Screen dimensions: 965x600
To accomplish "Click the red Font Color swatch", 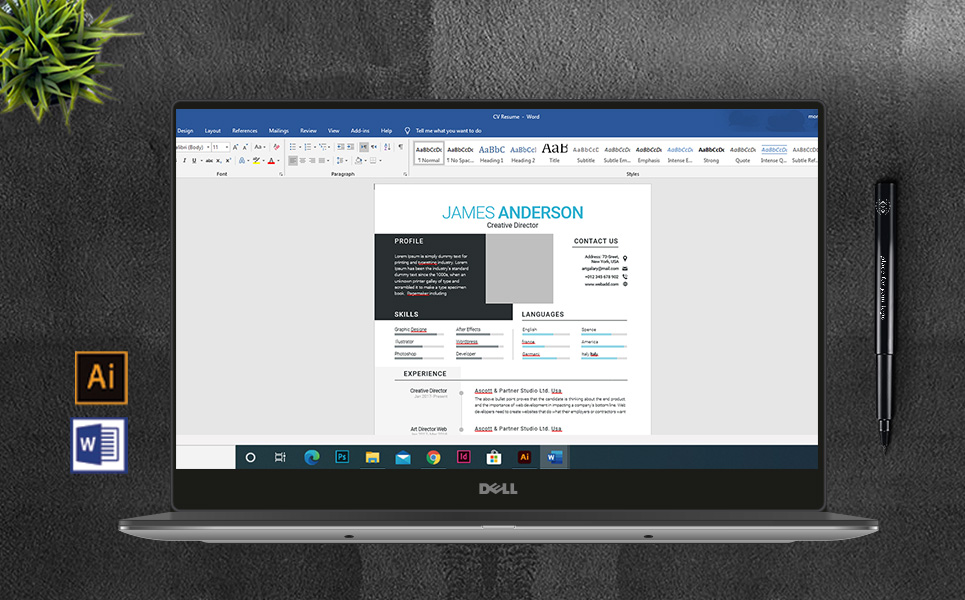I will tap(271, 161).
